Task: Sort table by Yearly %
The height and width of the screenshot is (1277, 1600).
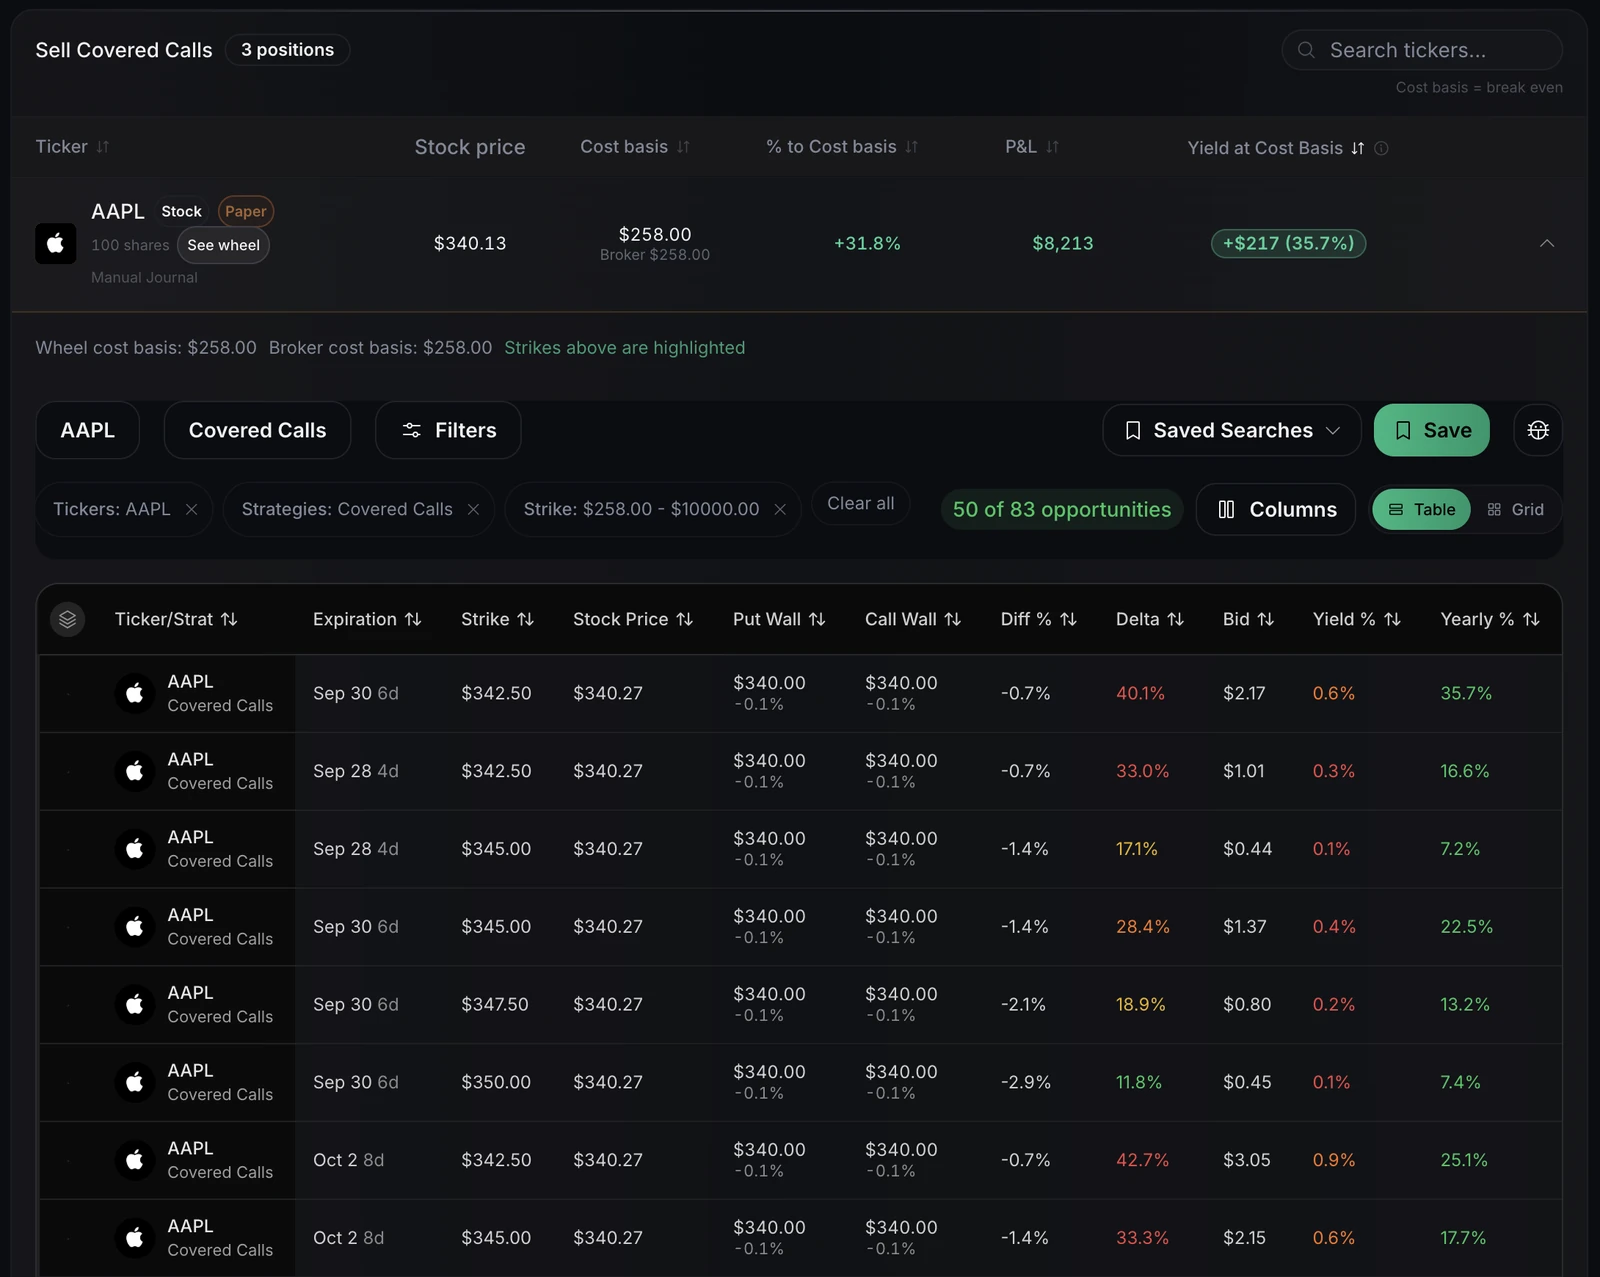Action: point(1490,619)
